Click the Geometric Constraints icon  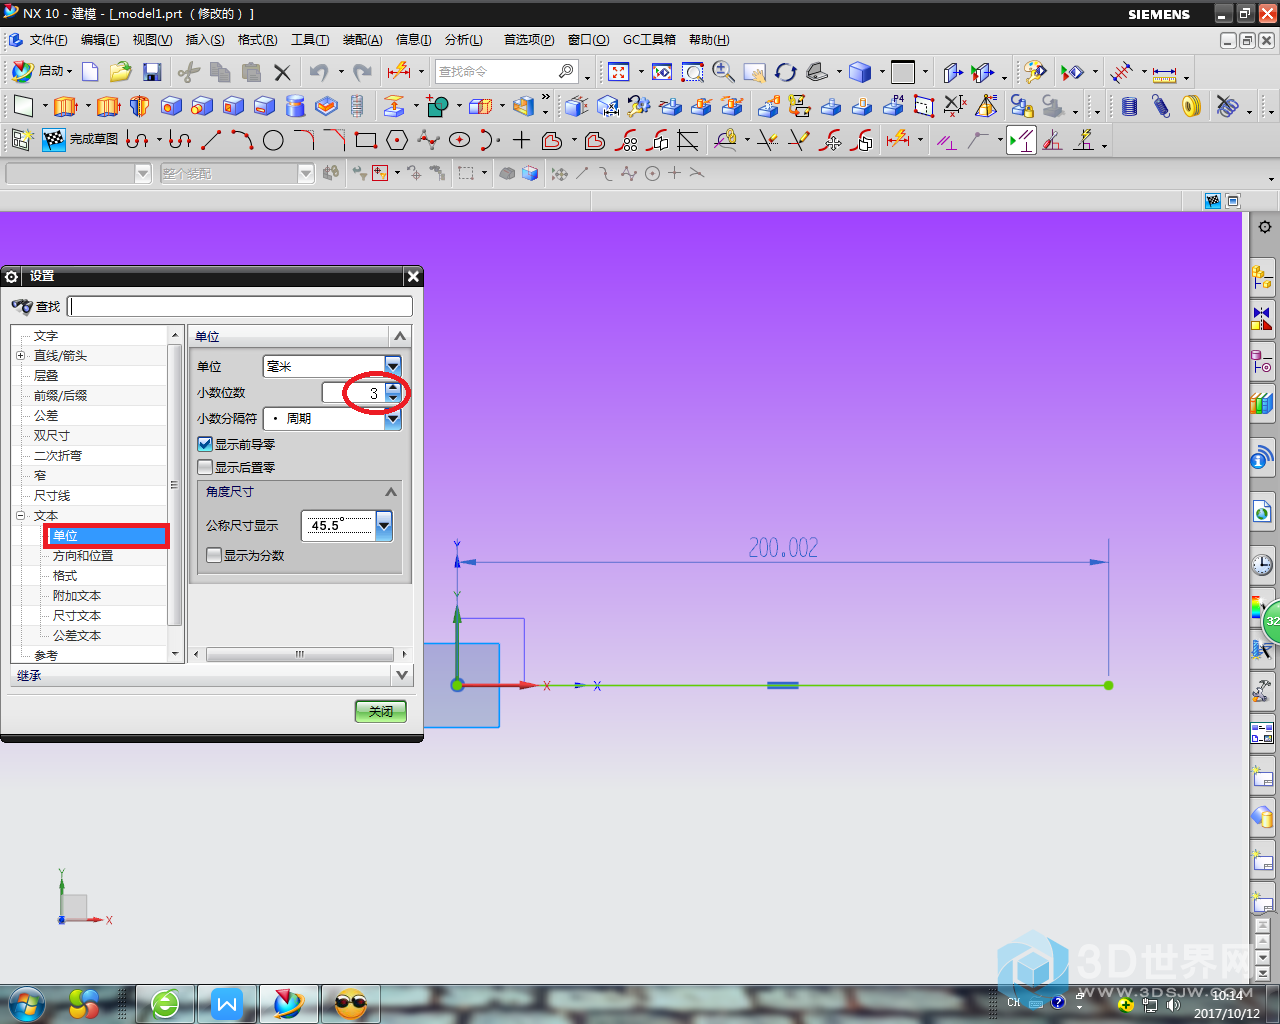click(x=946, y=140)
